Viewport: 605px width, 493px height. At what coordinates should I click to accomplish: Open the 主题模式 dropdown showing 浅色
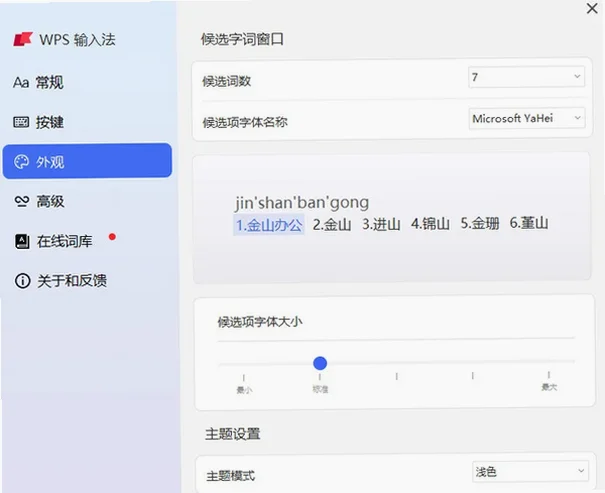(x=530, y=471)
